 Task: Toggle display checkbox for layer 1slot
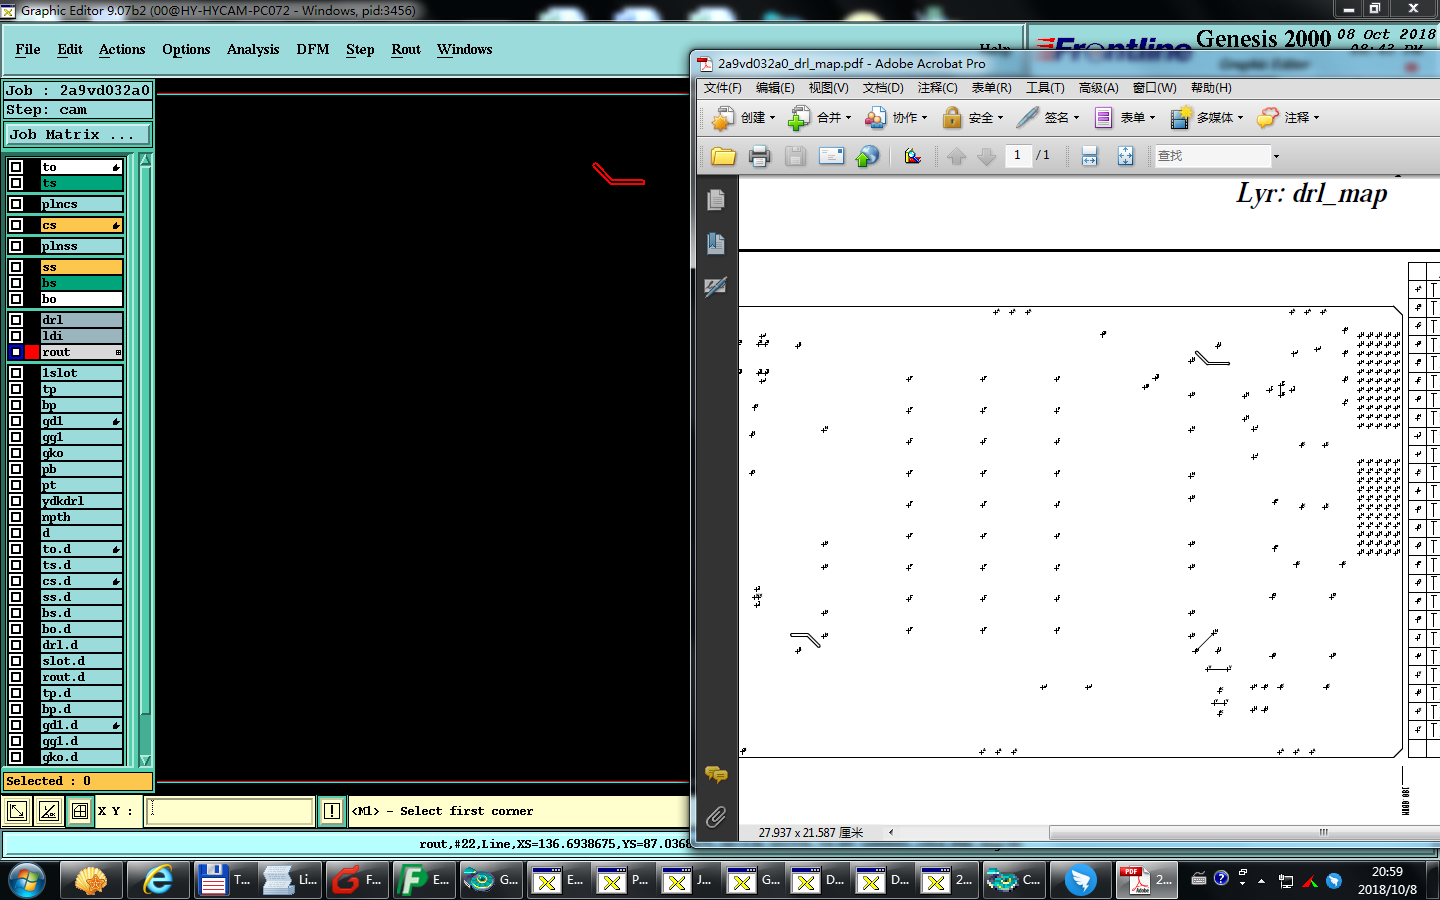click(16, 373)
